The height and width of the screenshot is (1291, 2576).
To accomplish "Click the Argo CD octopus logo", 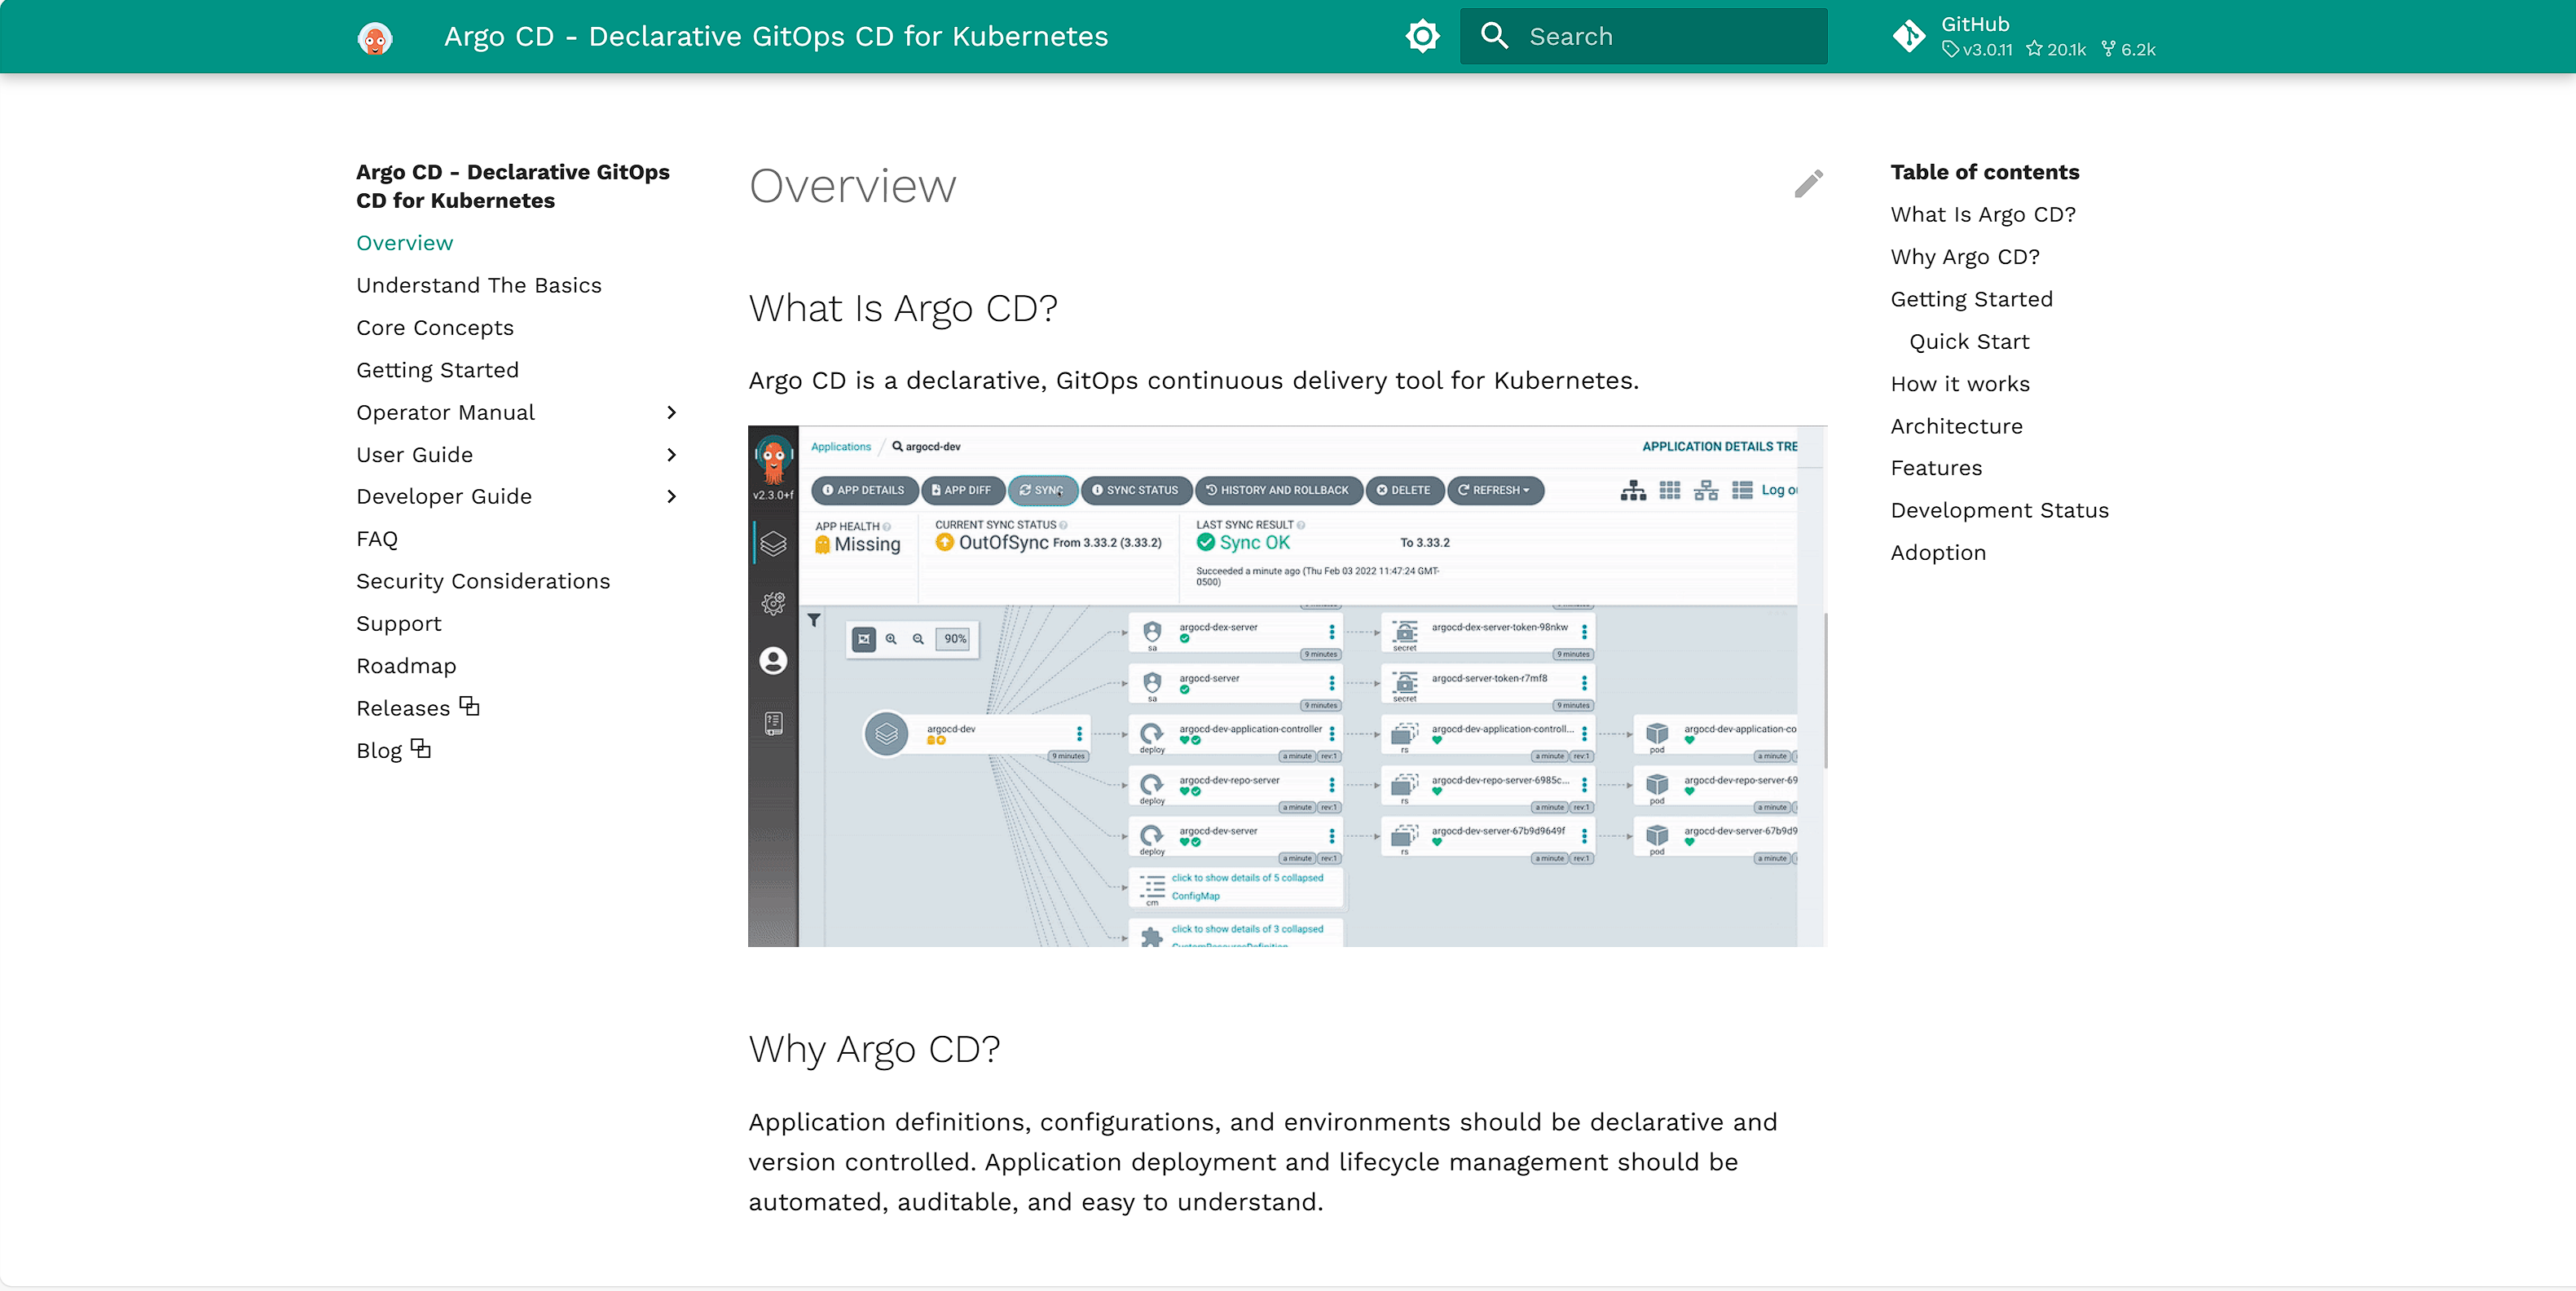I will (x=375, y=37).
